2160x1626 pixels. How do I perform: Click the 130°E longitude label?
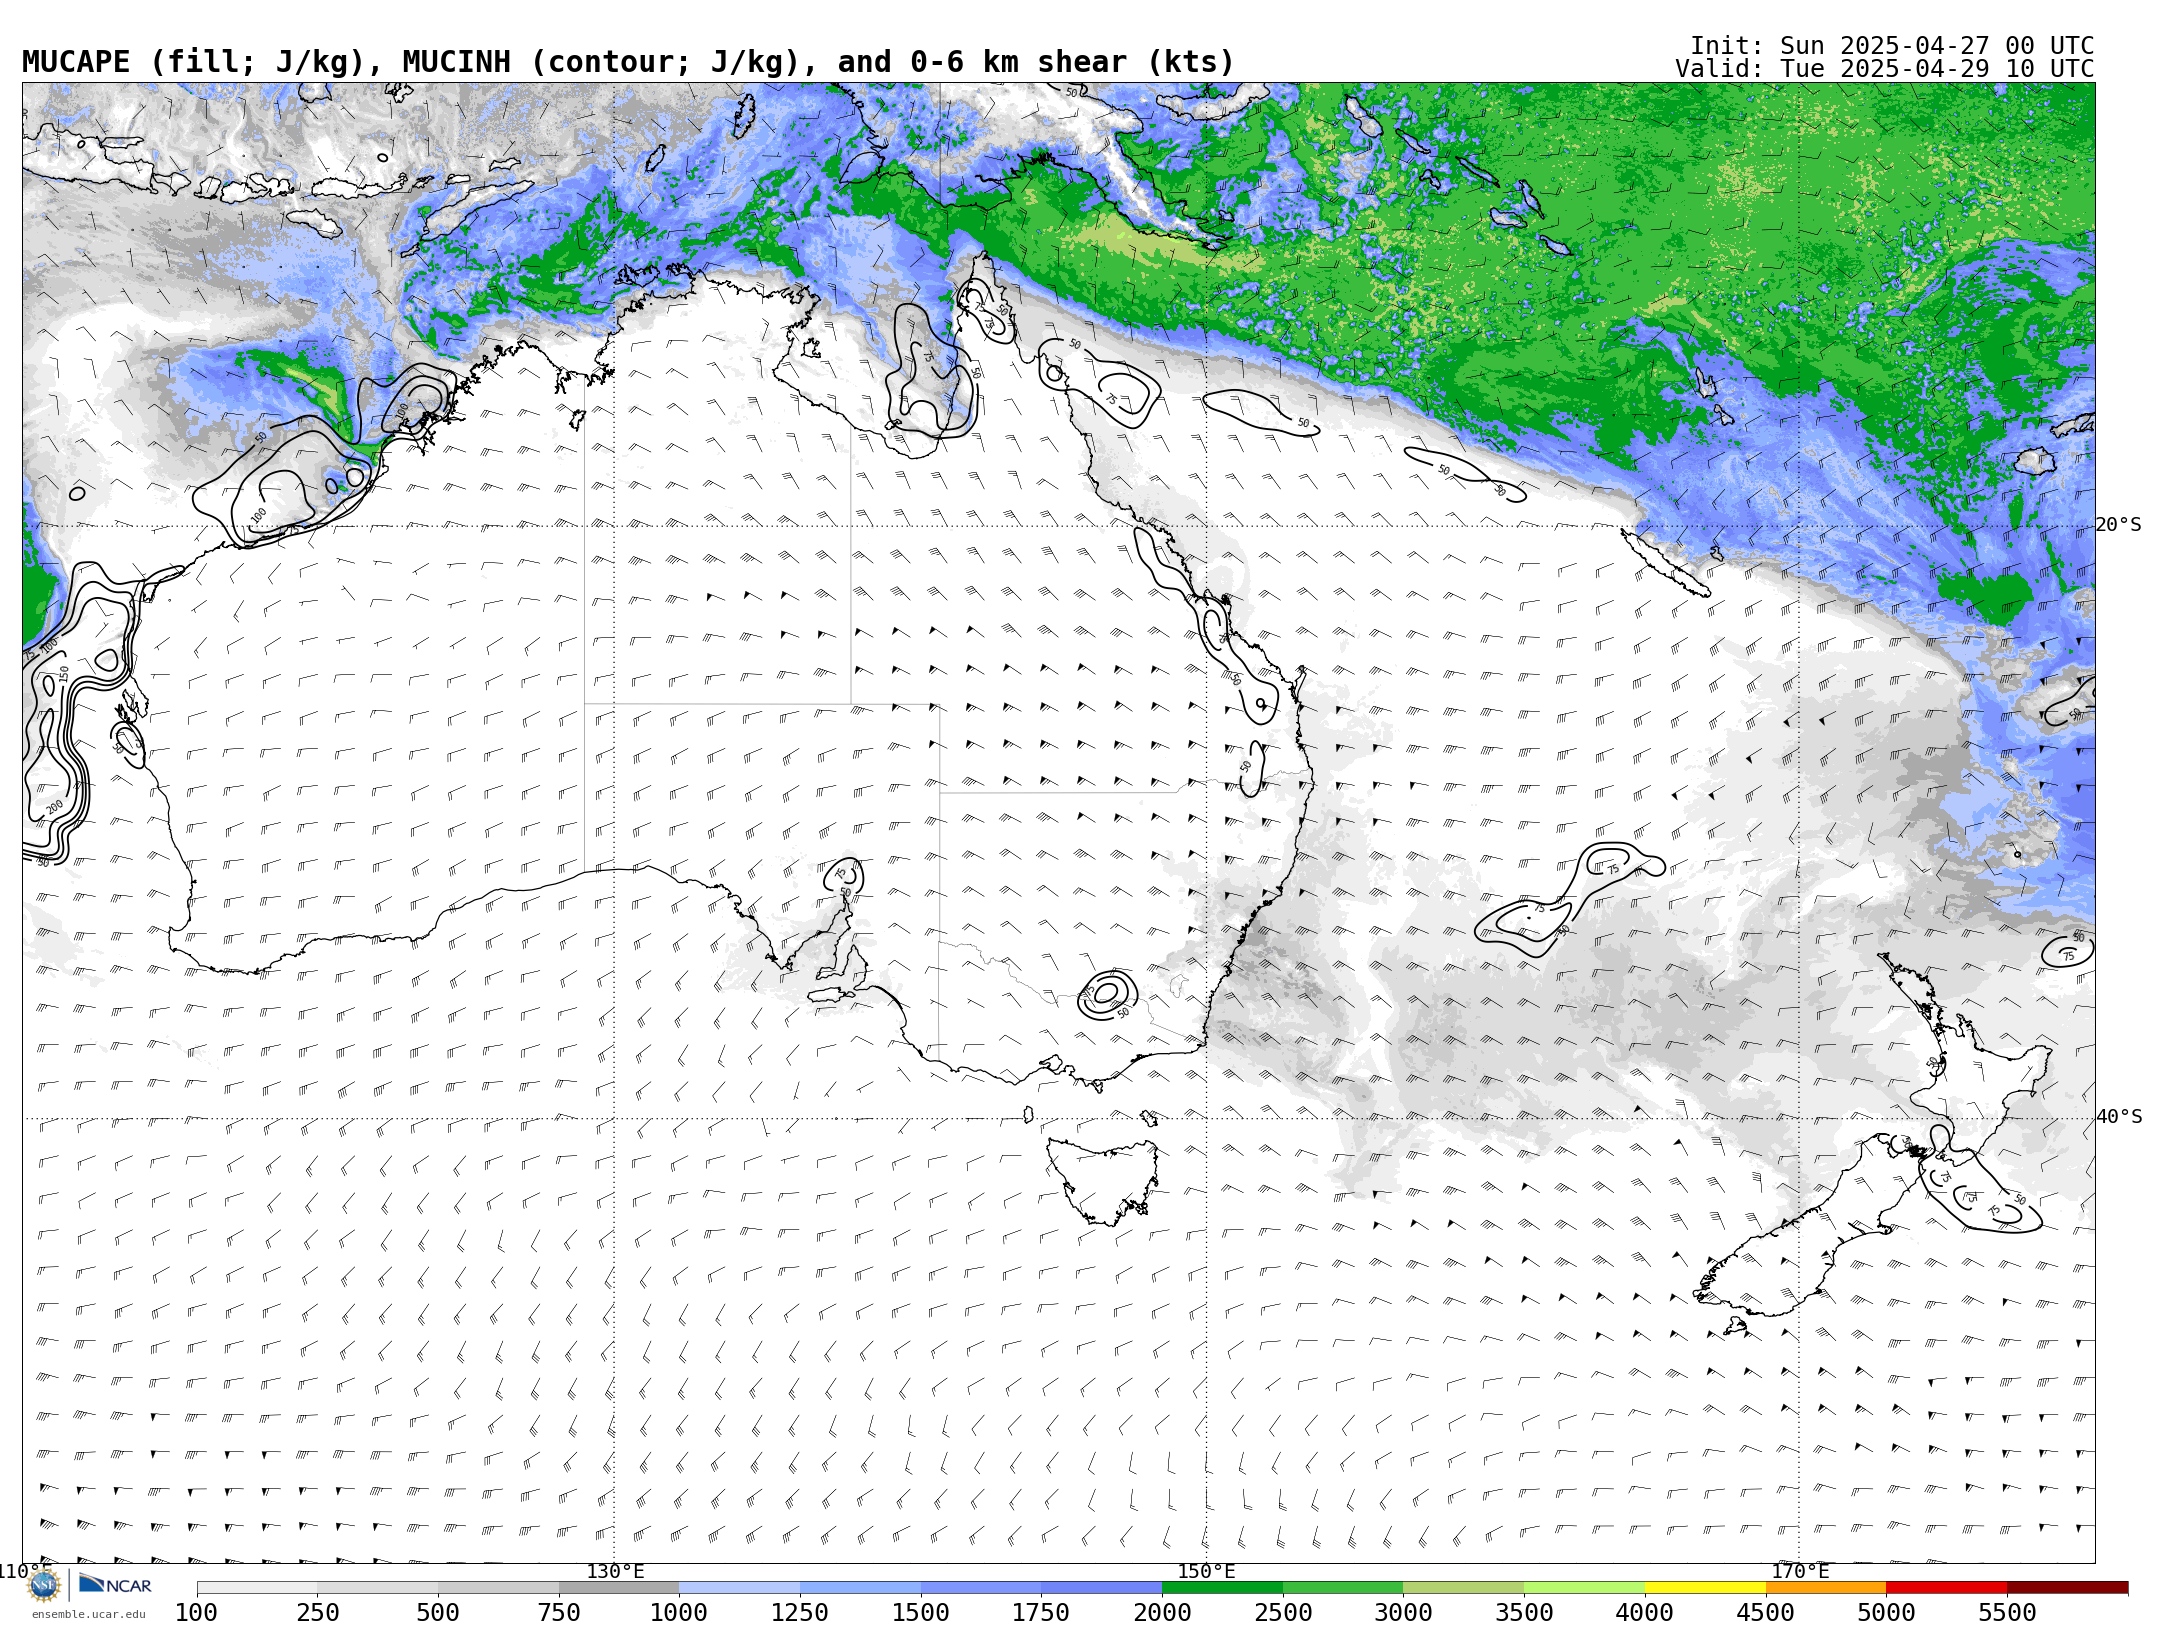point(615,1571)
